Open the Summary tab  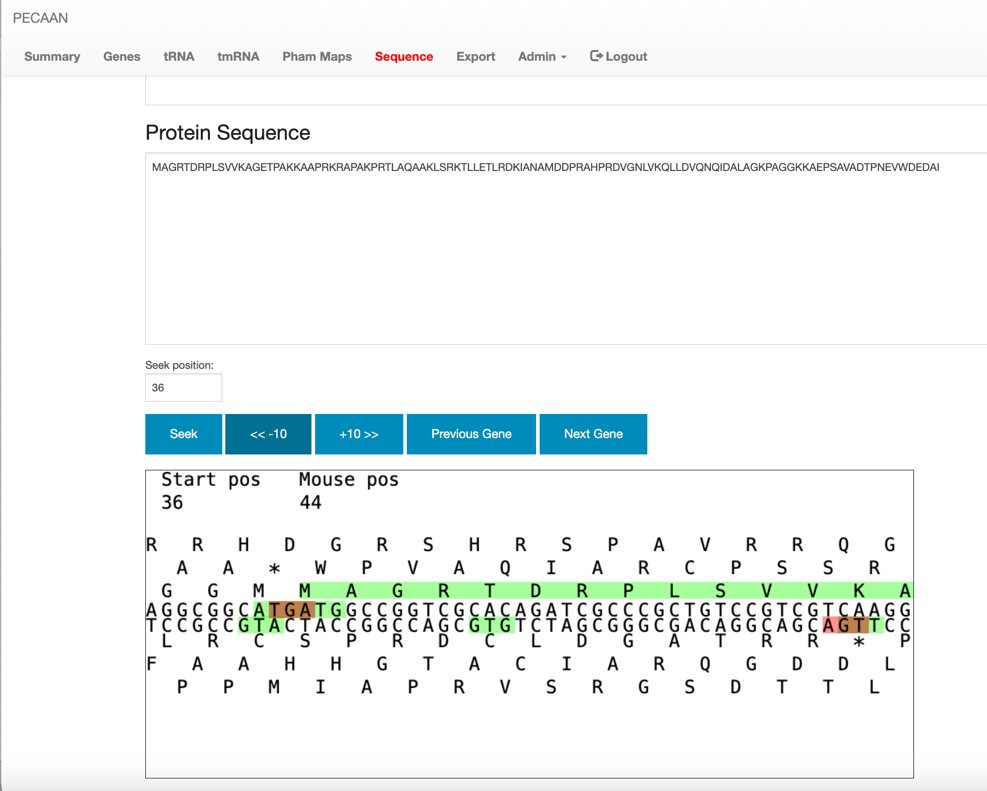click(x=52, y=57)
